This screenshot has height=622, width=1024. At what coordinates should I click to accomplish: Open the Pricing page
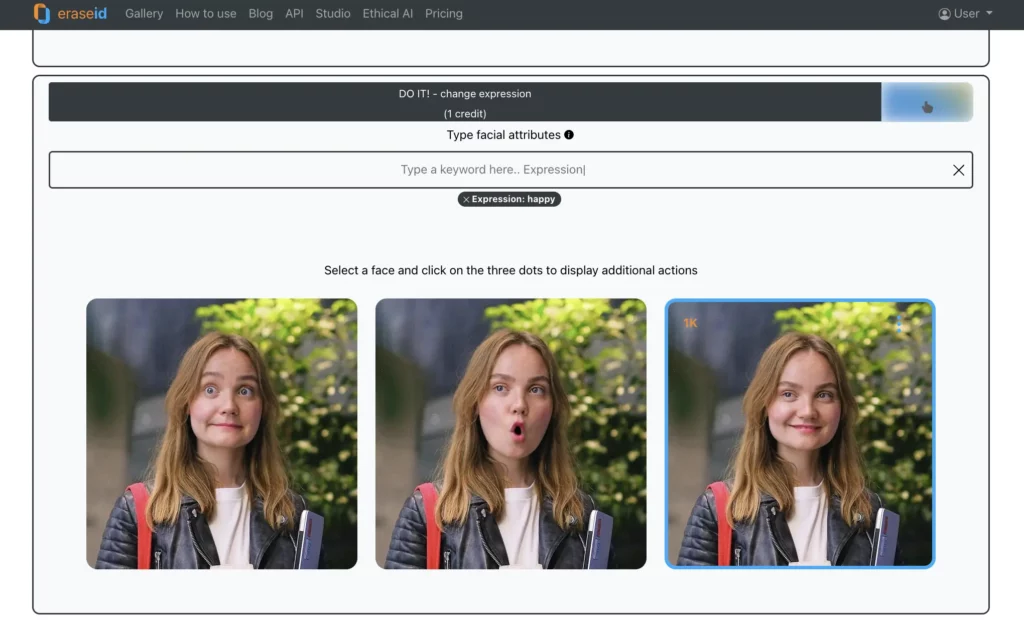(x=444, y=14)
